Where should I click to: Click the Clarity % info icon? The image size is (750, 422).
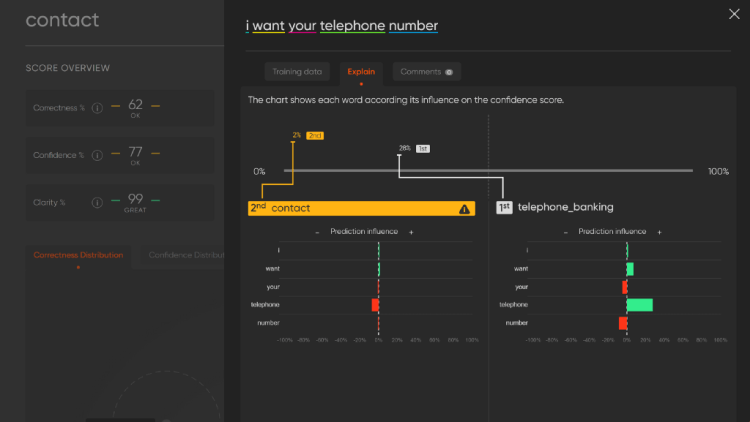pyautogui.click(x=97, y=202)
